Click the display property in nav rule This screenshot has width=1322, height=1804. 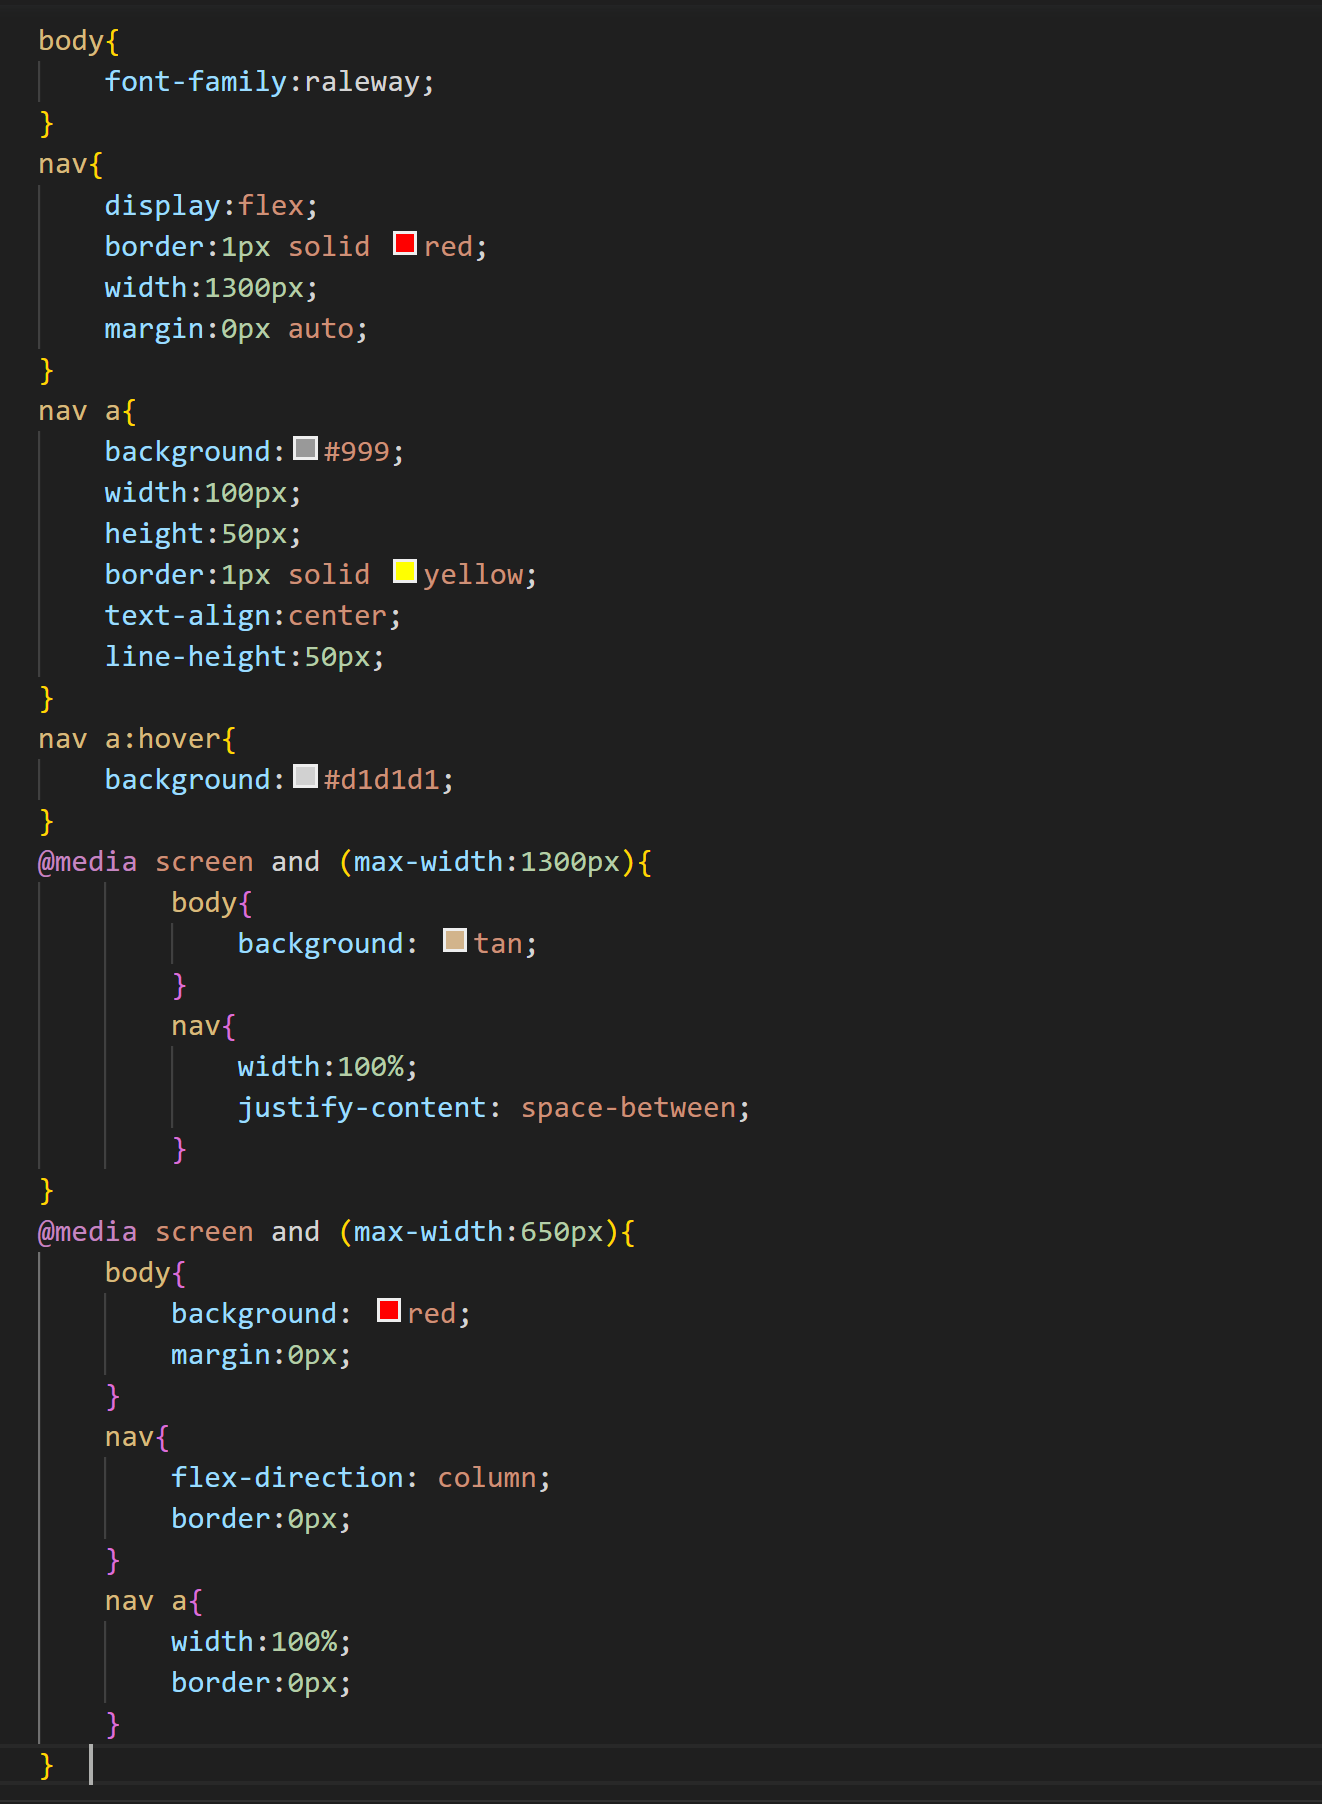pyautogui.click(x=162, y=206)
